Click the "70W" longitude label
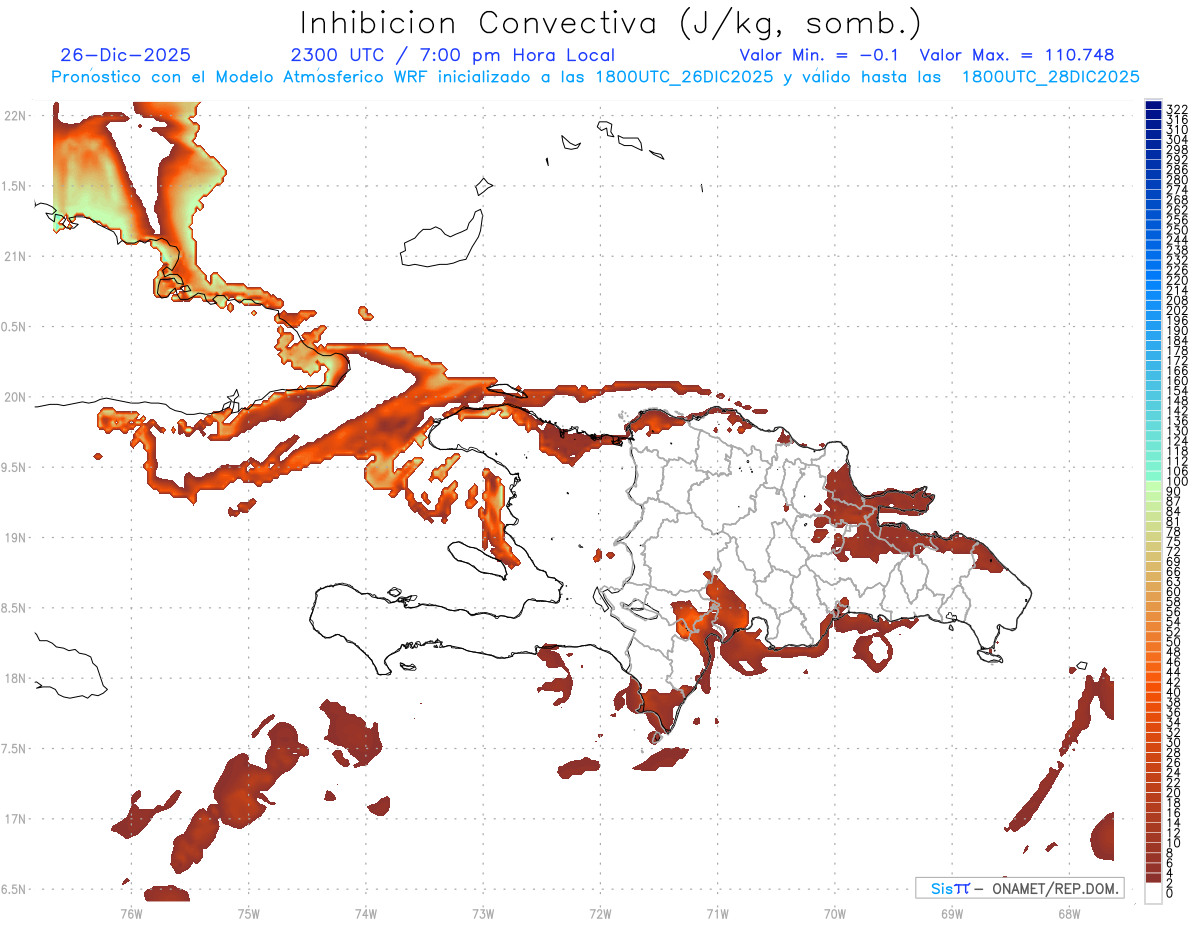The height and width of the screenshot is (927, 1200). [835, 912]
